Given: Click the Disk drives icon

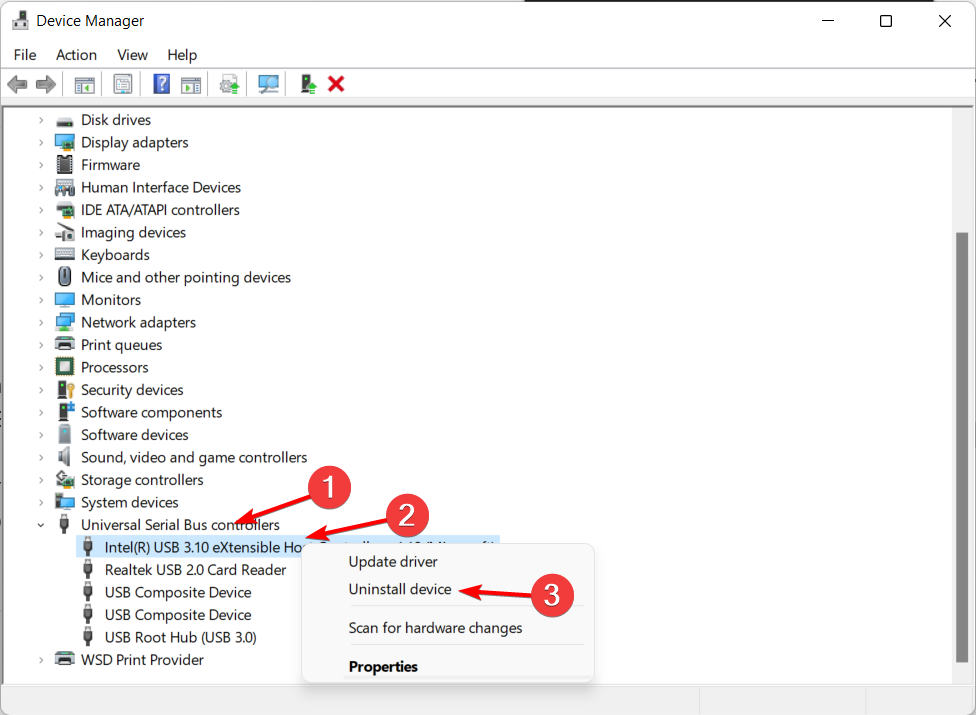Looking at the screenshot, I should pos(65,121).
